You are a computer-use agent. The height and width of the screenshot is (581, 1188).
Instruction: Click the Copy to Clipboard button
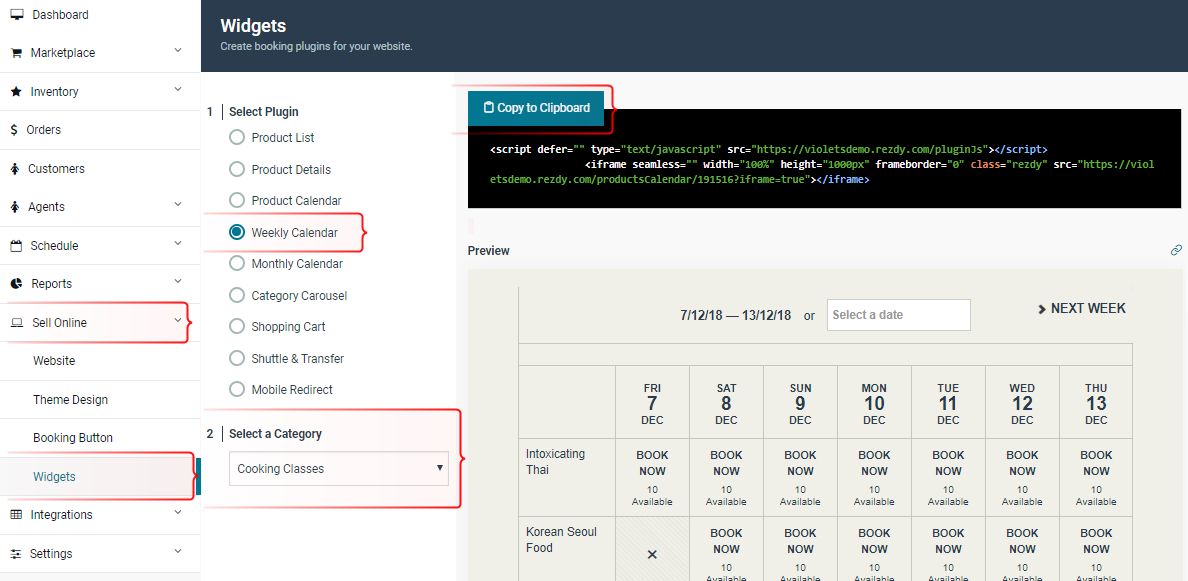pyautogui.click(x=536, y=108)
